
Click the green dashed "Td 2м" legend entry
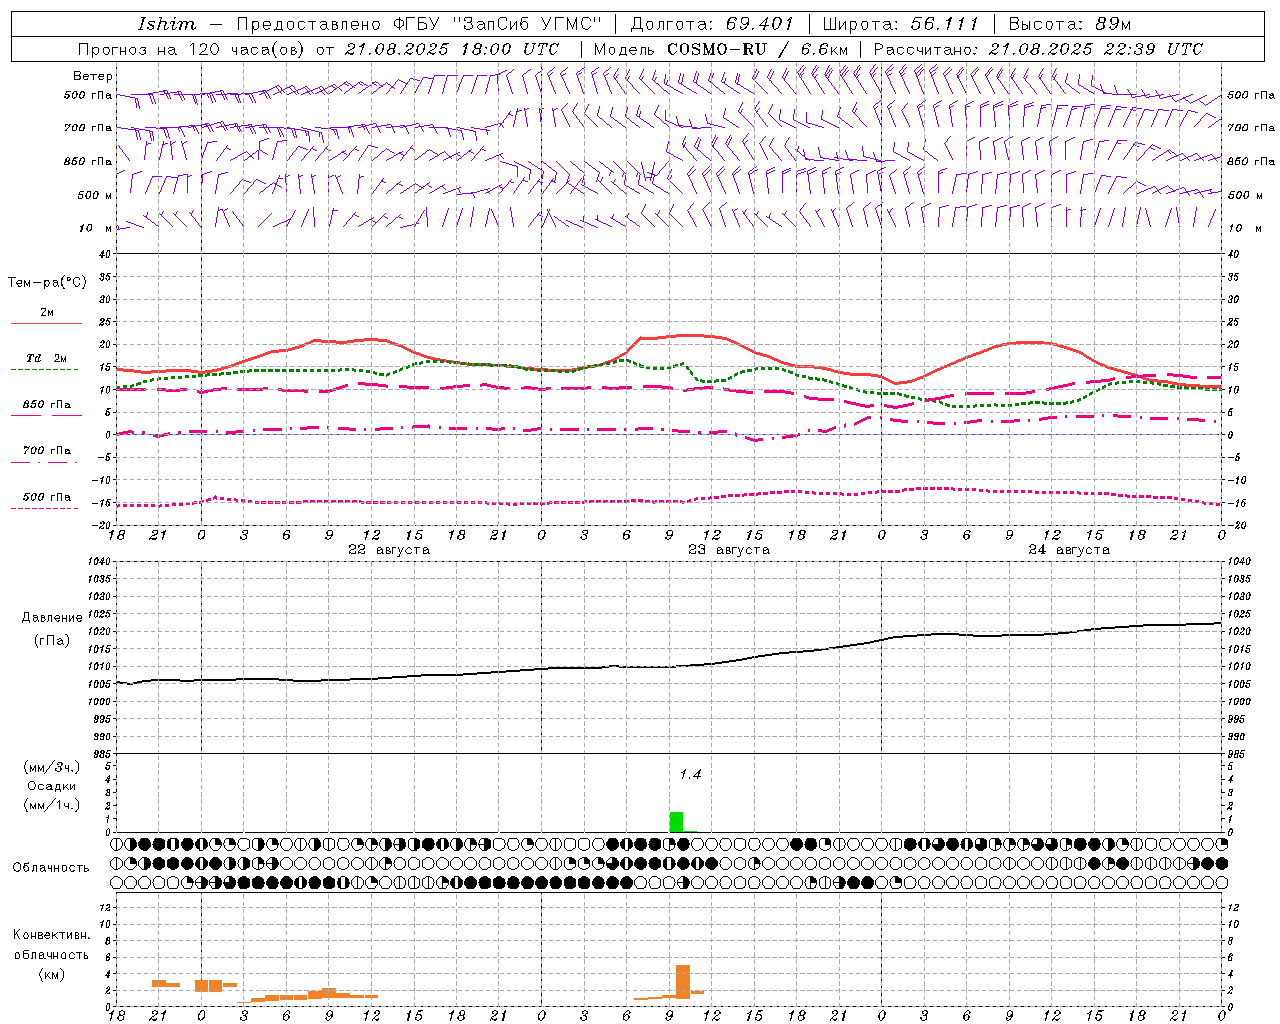pos(46,363)
